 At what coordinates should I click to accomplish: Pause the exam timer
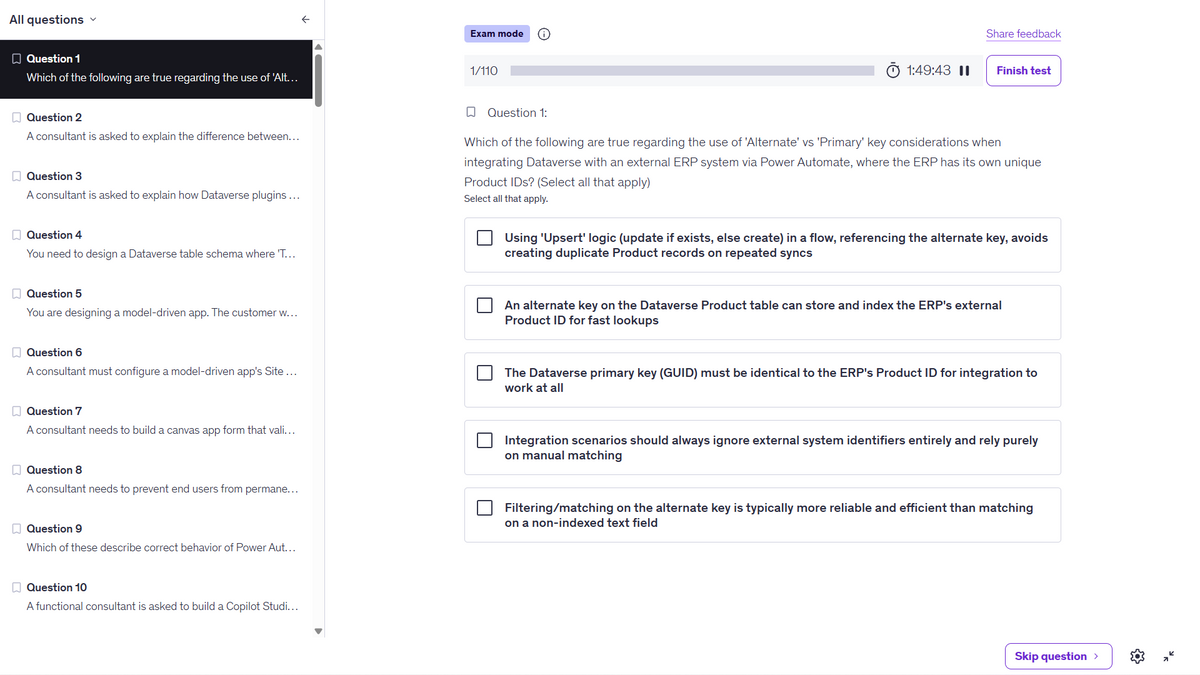[964, 71]
